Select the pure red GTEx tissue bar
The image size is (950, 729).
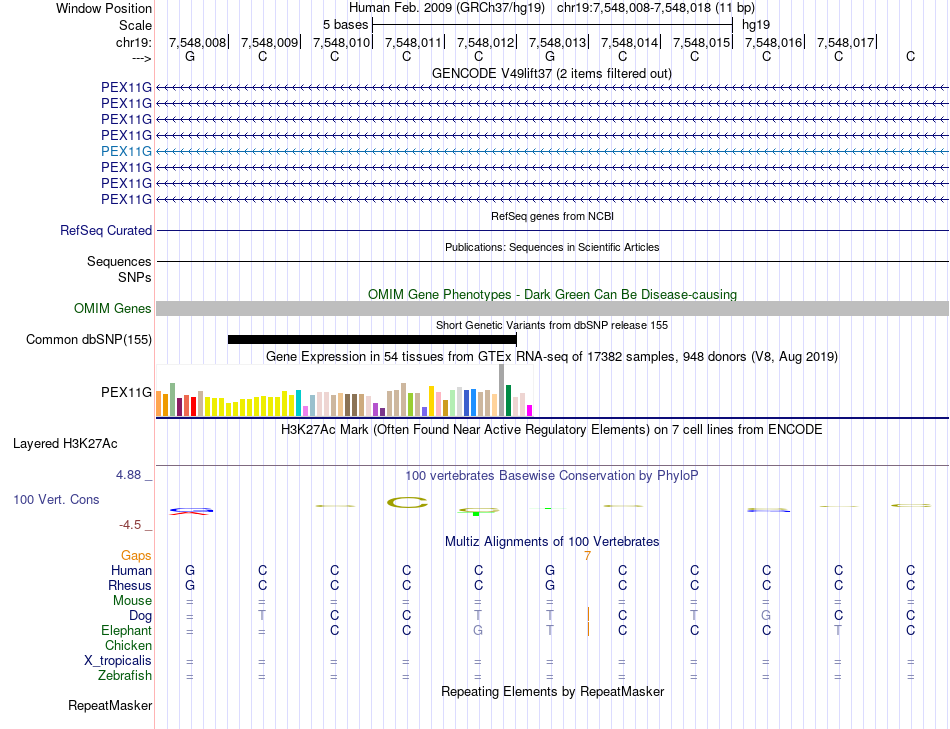[193, 407]
